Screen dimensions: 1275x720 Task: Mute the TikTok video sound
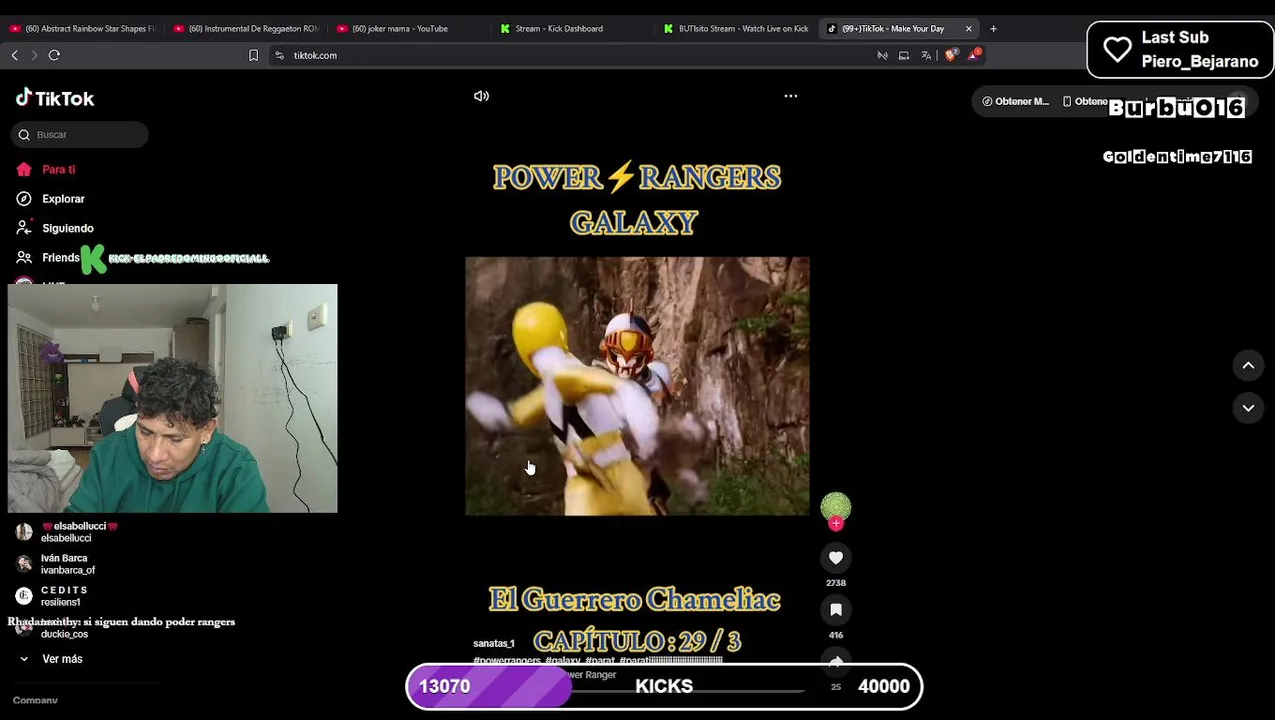(x=481, y=96)
